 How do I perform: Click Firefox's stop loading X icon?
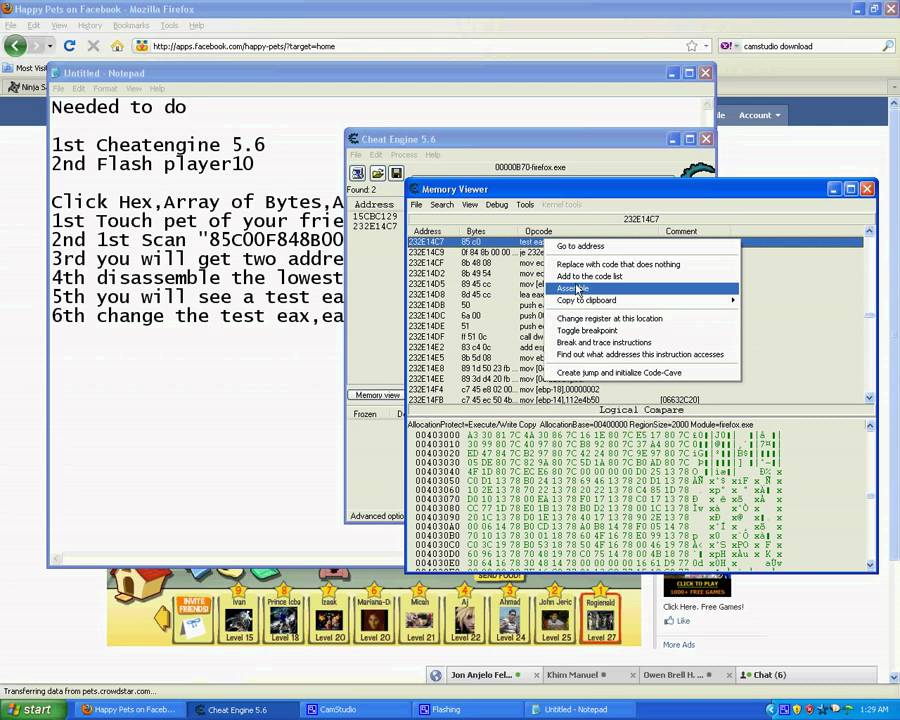[x=94, y=46]
